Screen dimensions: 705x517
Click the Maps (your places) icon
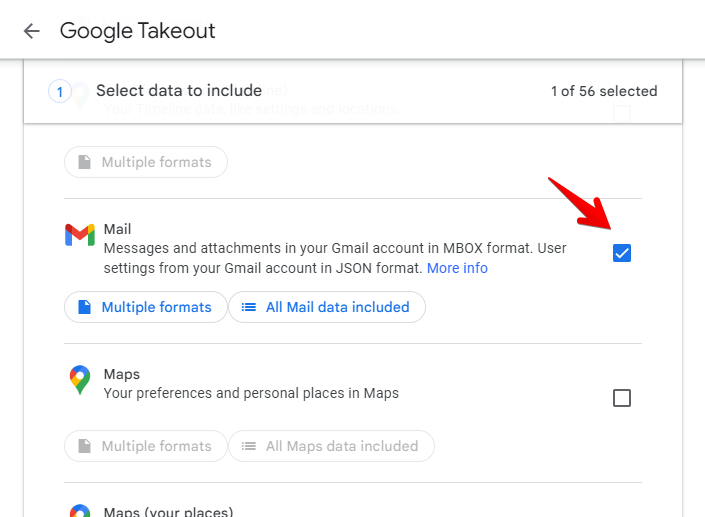(x=80, y=511)
